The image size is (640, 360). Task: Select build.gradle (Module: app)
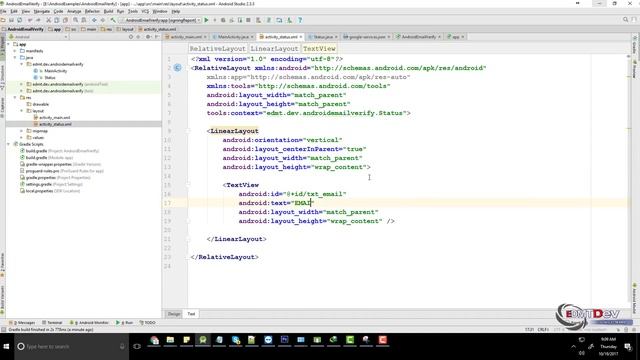point(49,158)
